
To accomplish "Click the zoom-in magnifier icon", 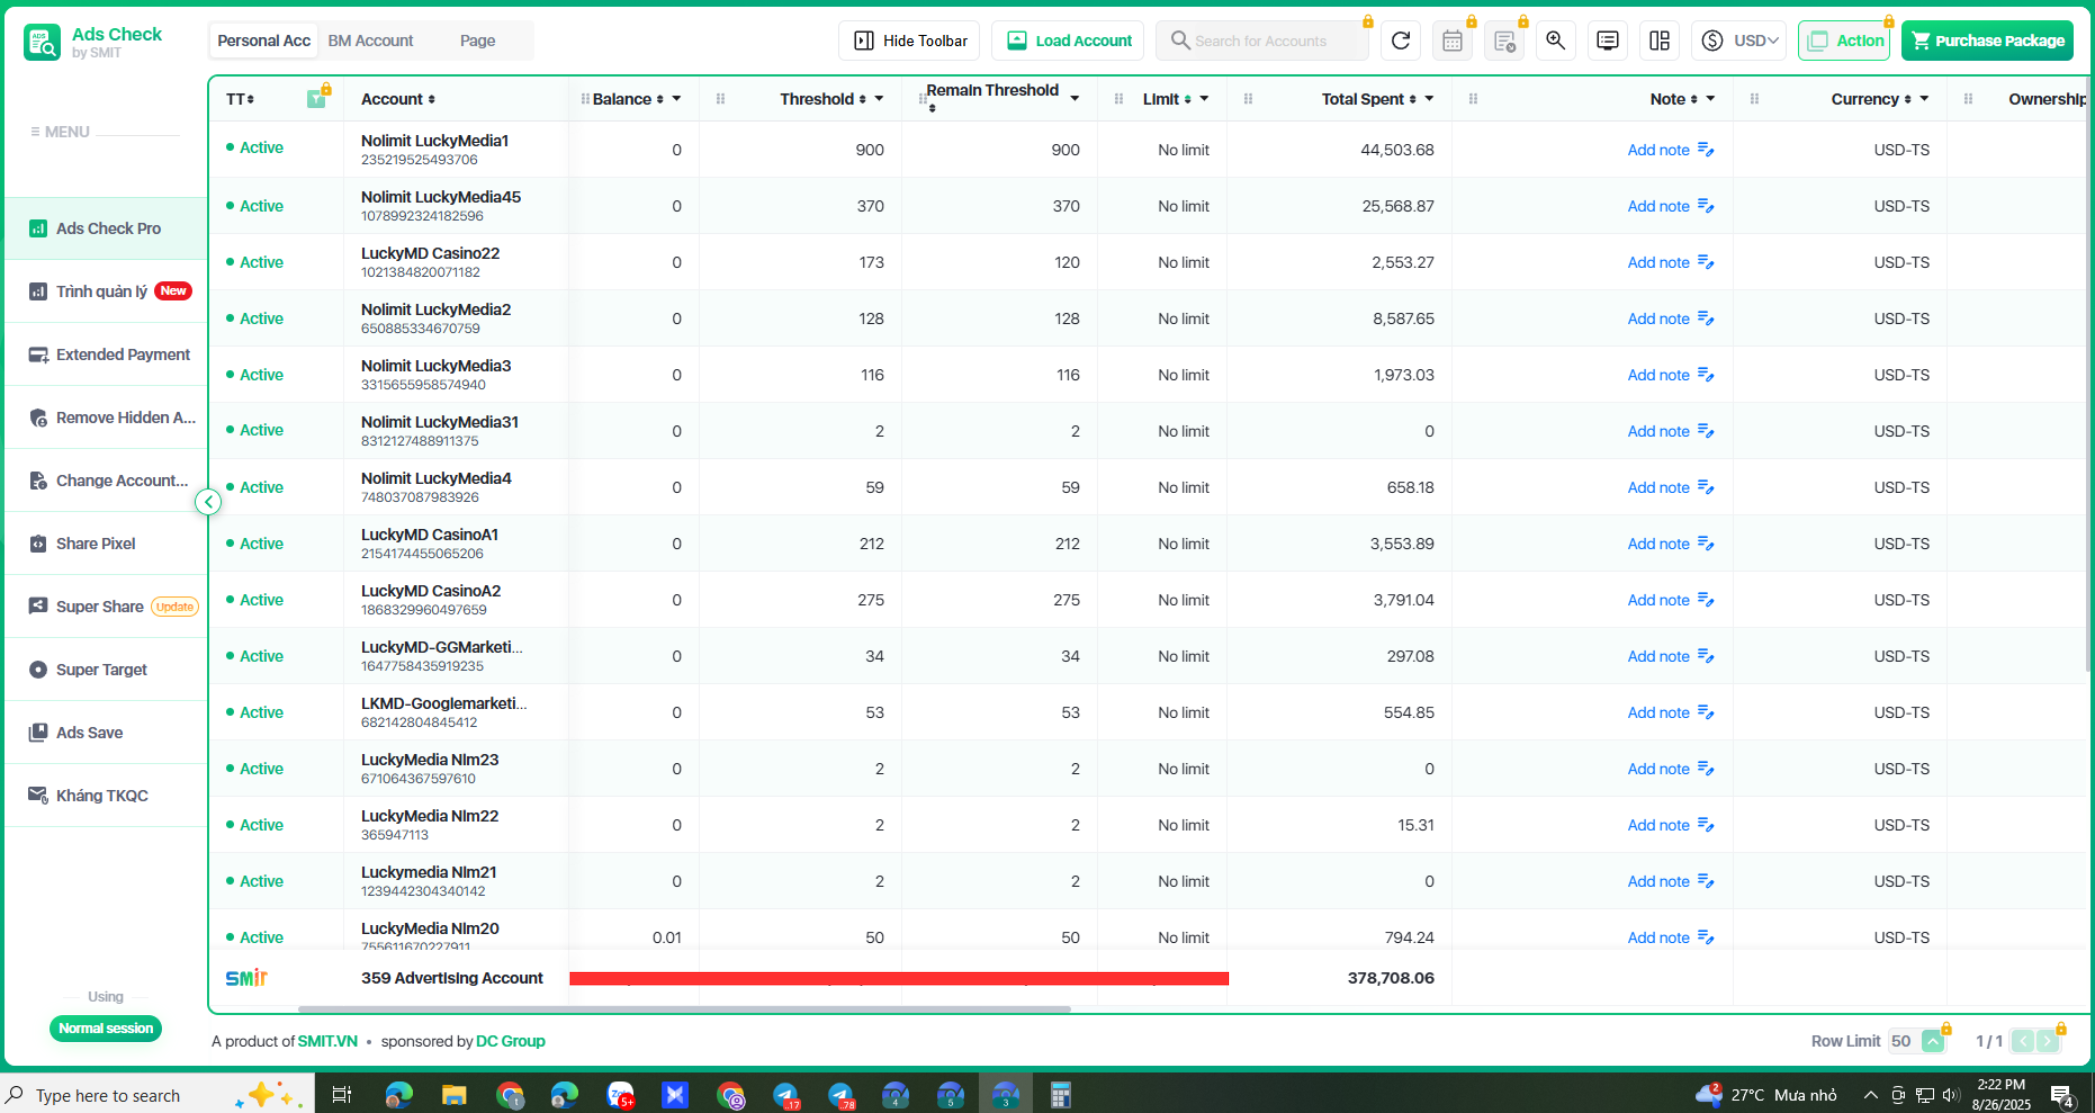I will [1556, 41].
